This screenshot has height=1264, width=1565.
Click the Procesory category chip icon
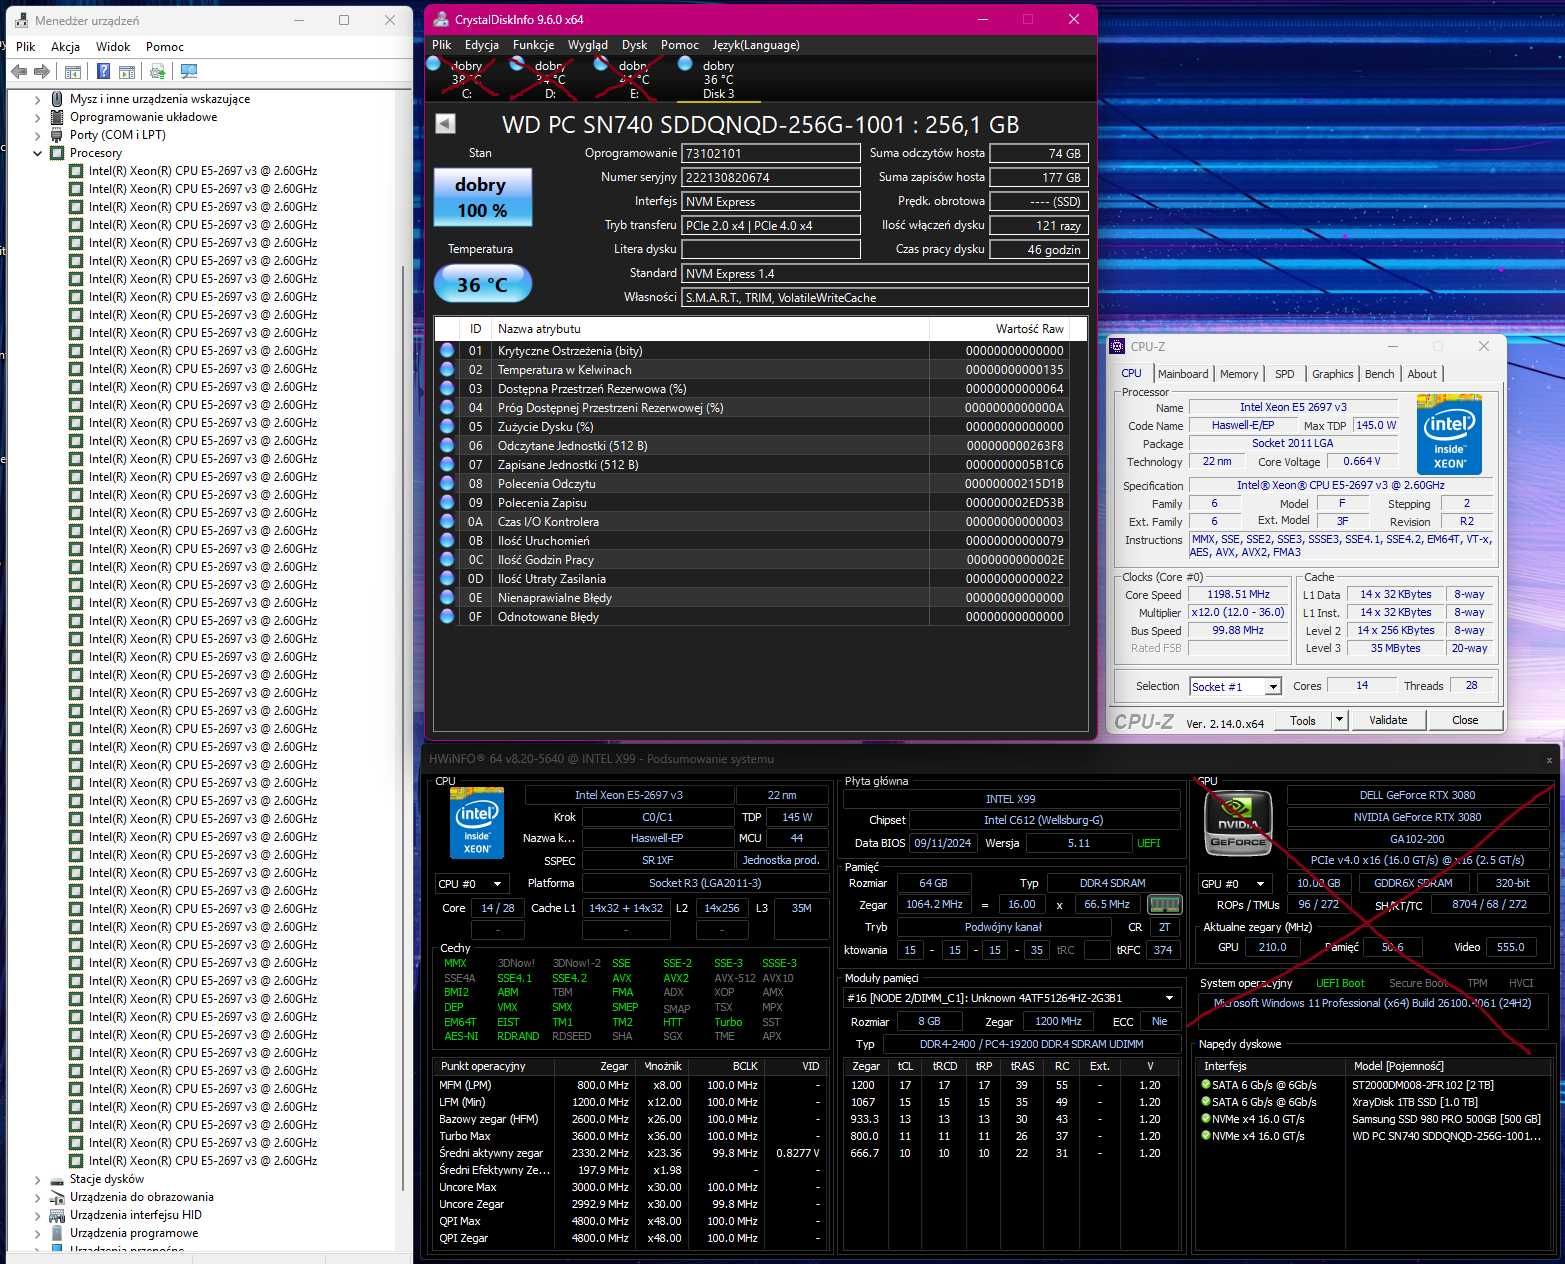click(58, 153)
